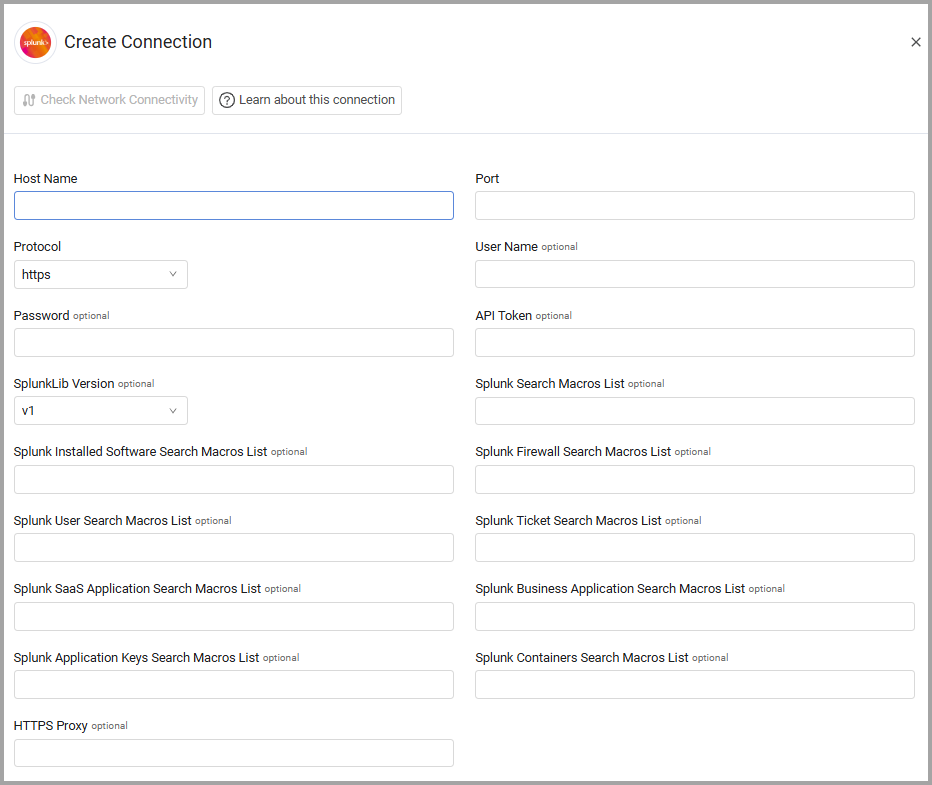Click Splunk User Search Macros List field
The image size is (932, 785).
[233, 548]
